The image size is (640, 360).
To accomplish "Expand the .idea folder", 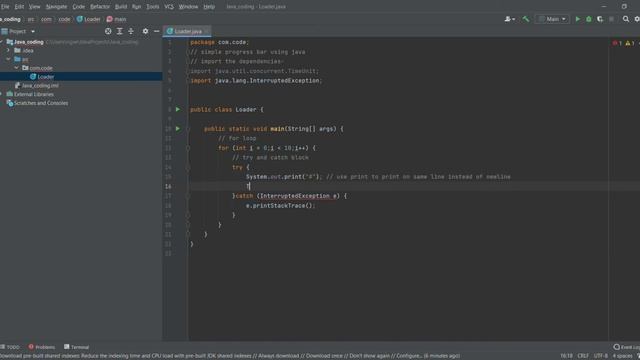I will [x=8, y=50].
